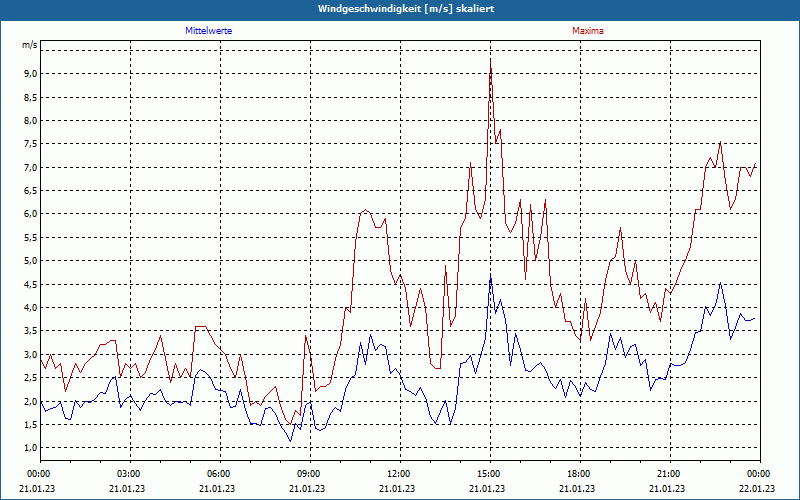Click the '8,5' y-axis label
The width and height of the screenshot is (800, 500).
pos(31,97)
